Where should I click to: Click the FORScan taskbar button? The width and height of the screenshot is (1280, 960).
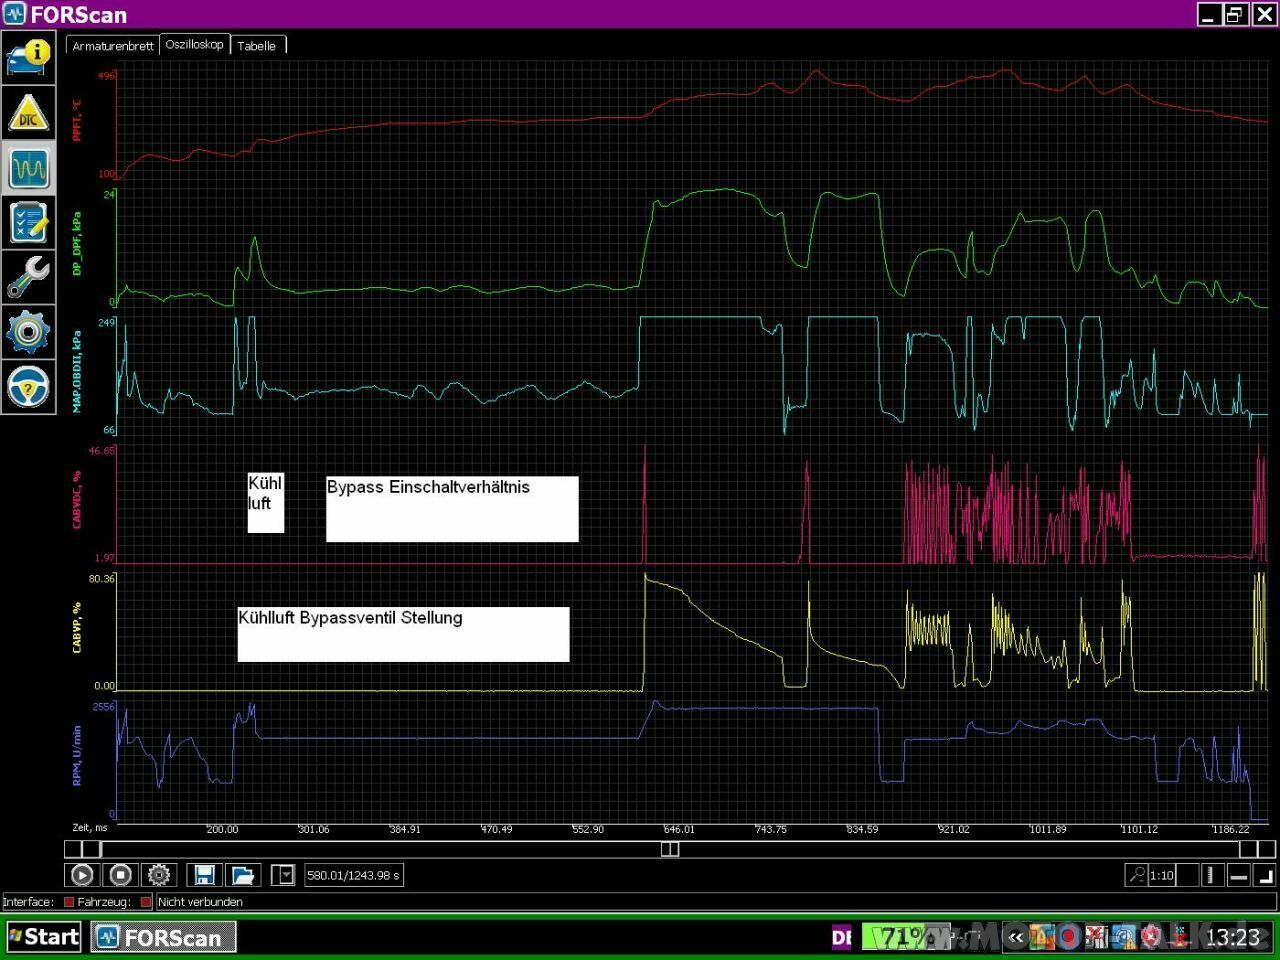163,937
